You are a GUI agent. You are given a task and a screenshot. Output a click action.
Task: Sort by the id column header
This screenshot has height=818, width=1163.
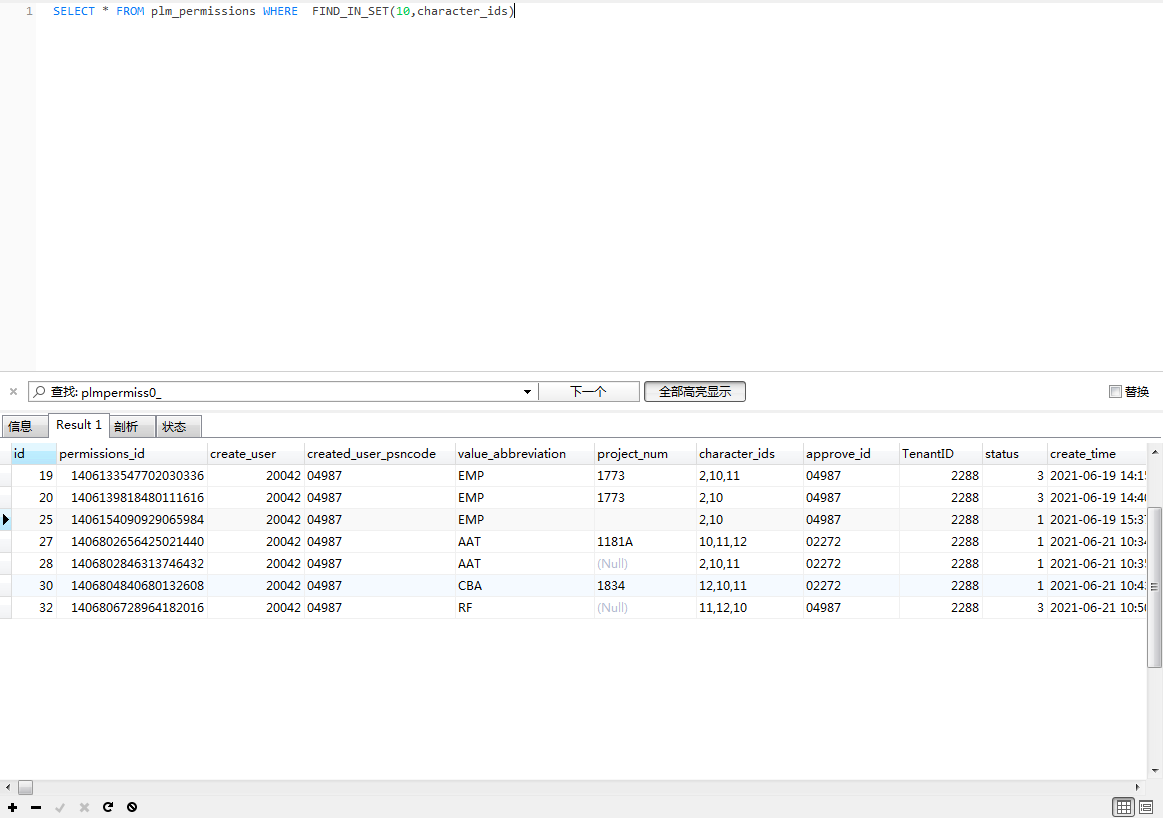point(33,454)
